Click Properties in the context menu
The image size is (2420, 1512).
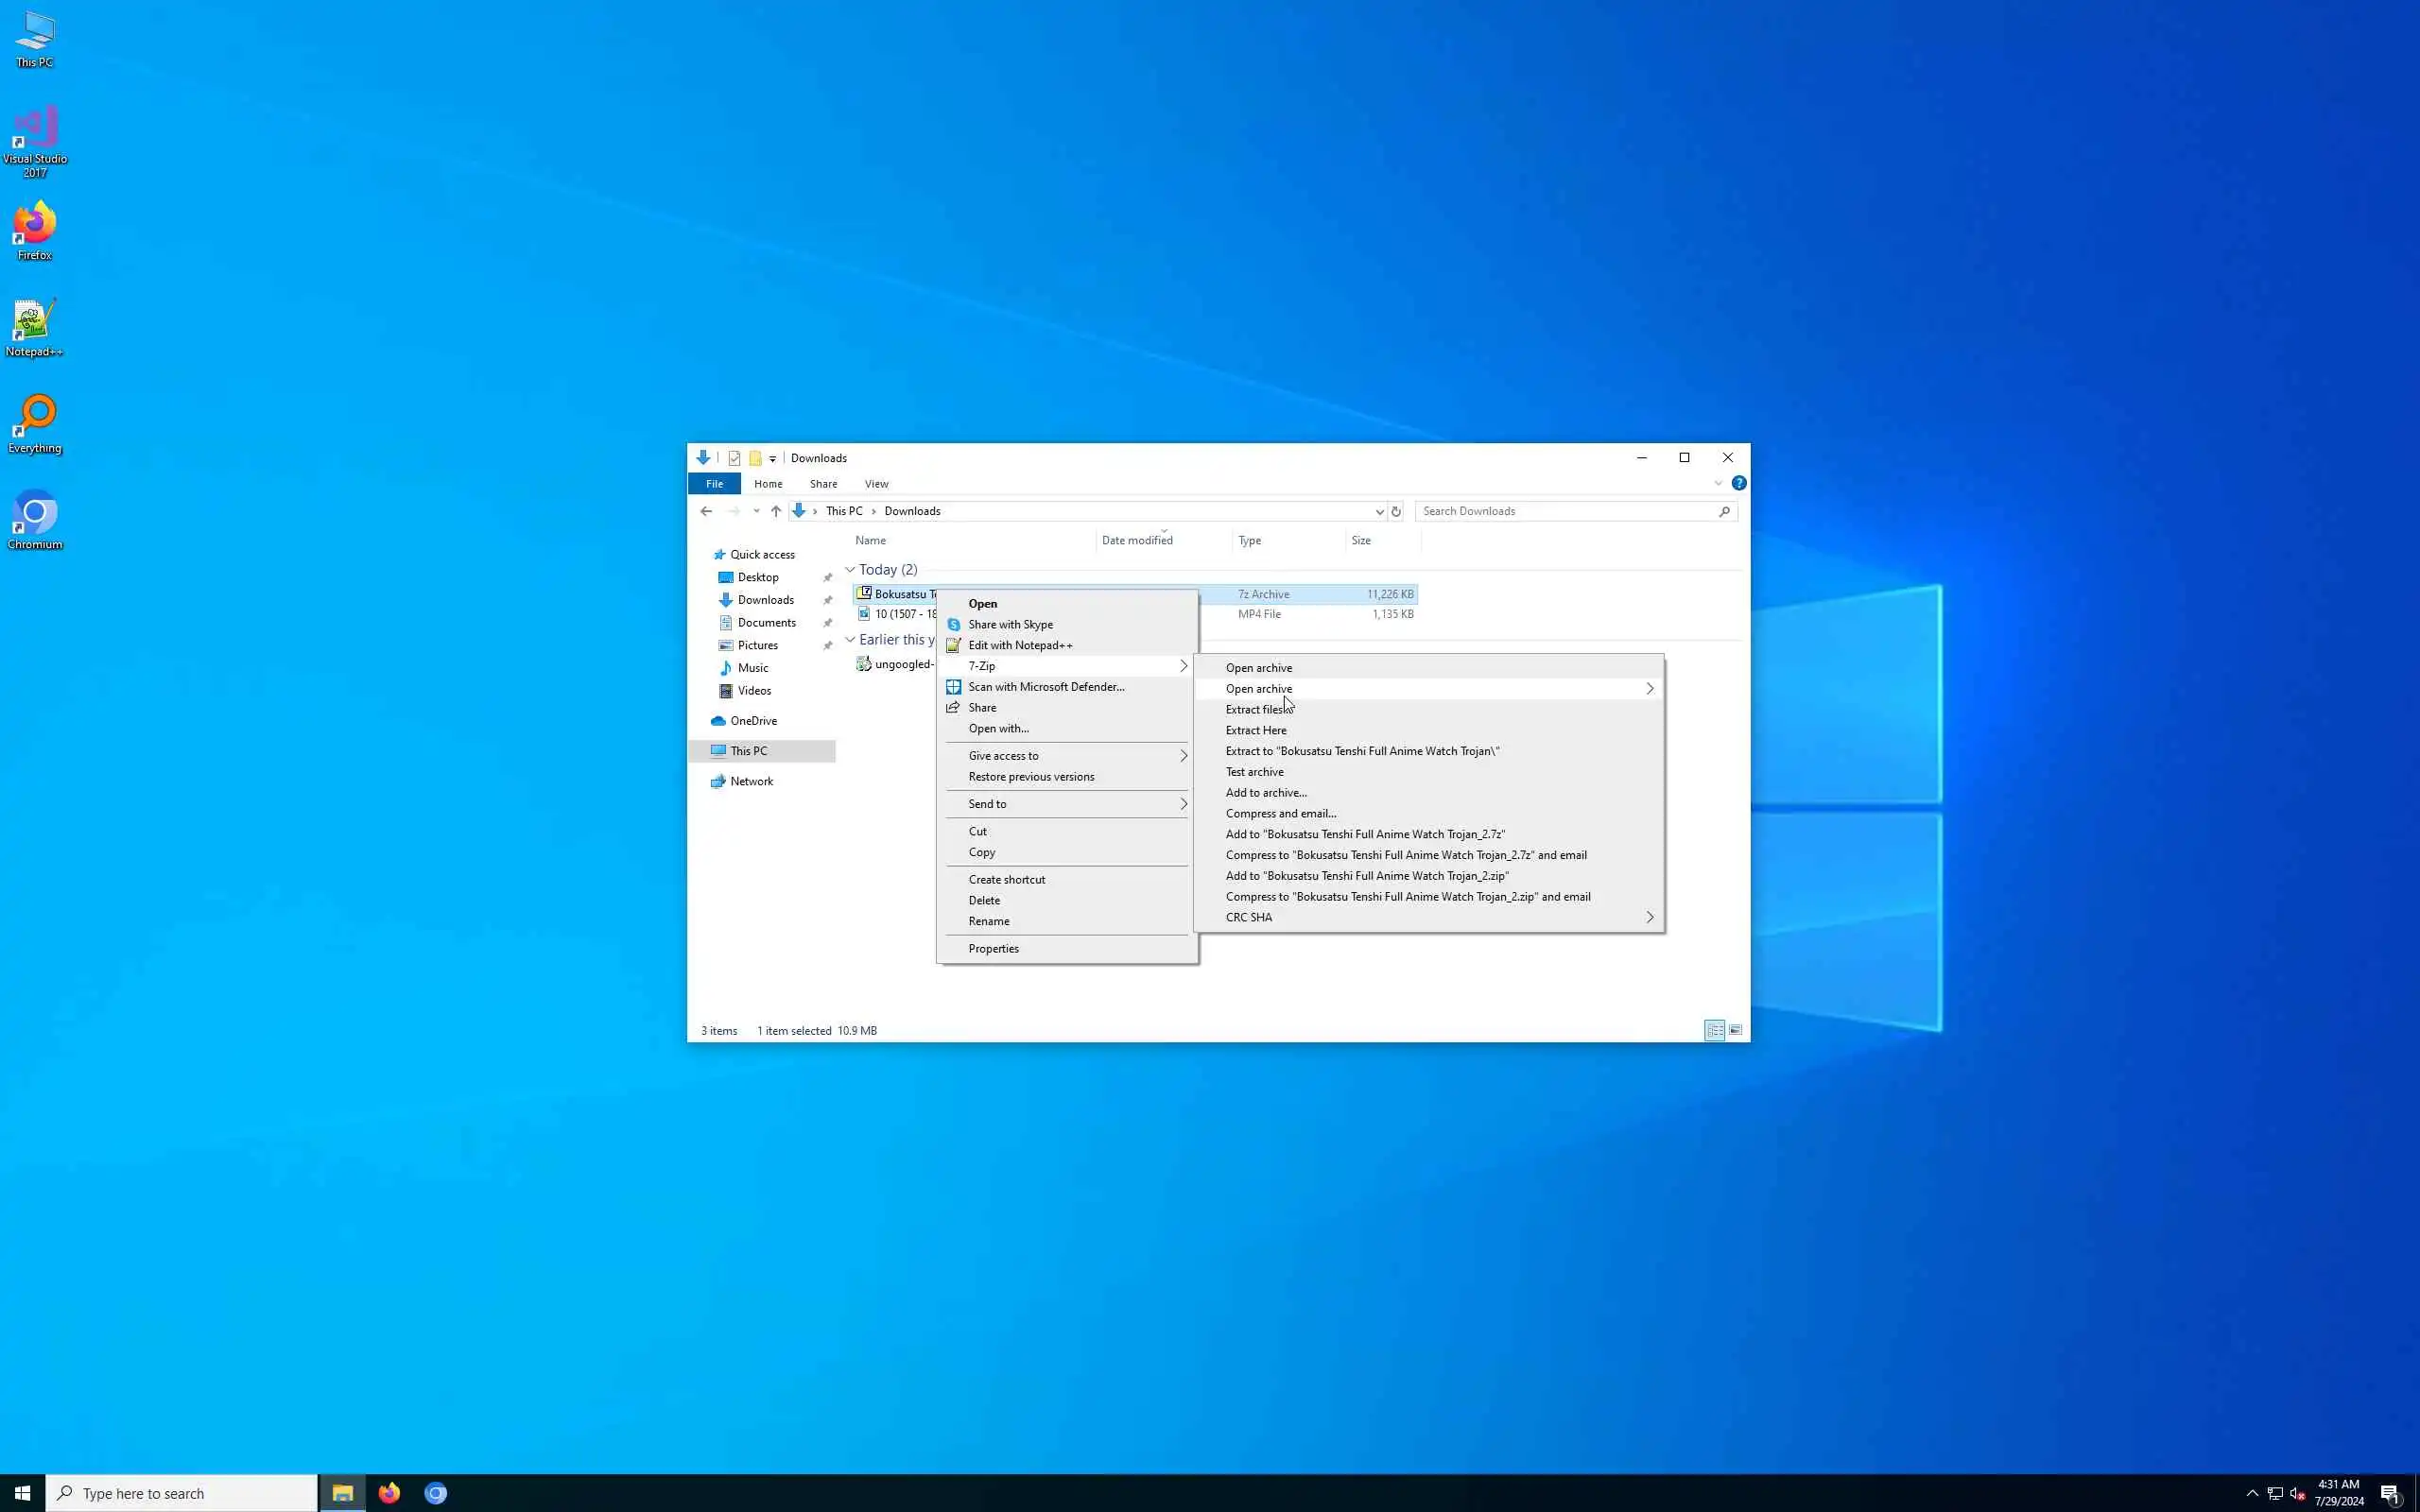pos(993,948)
